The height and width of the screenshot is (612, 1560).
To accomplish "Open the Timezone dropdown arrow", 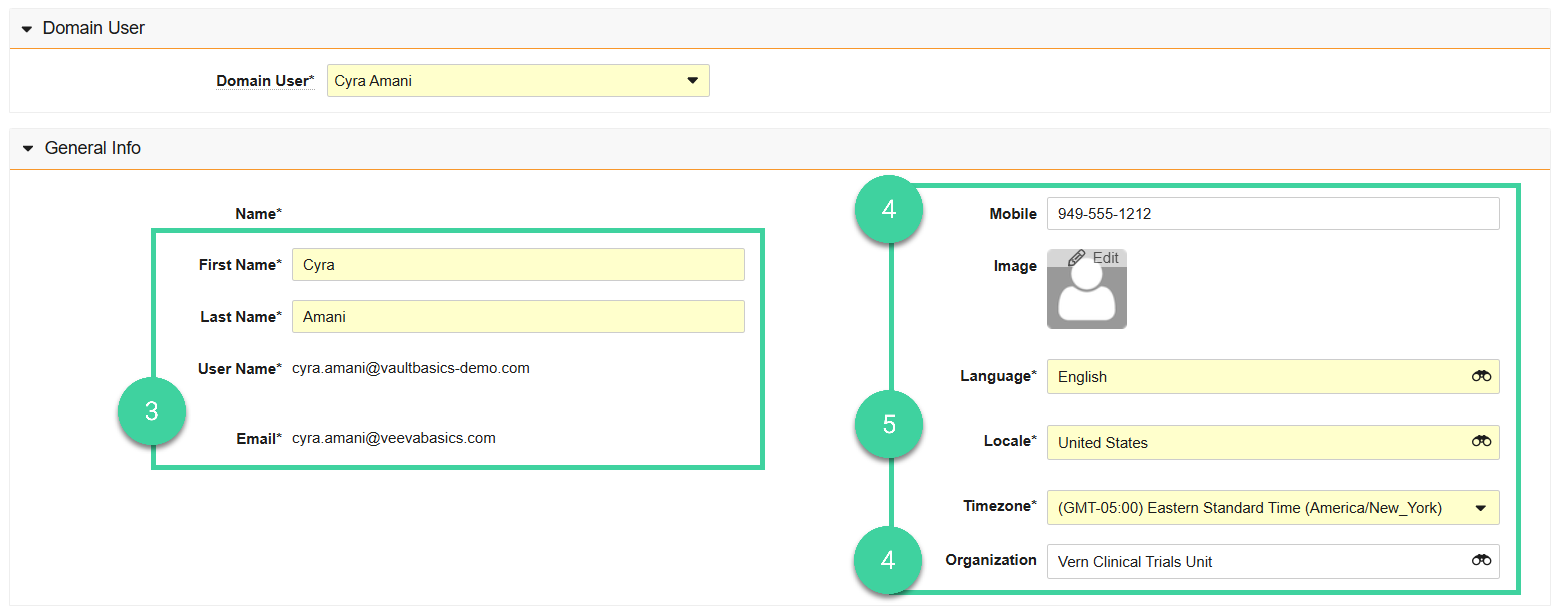I will (1481, 508).
